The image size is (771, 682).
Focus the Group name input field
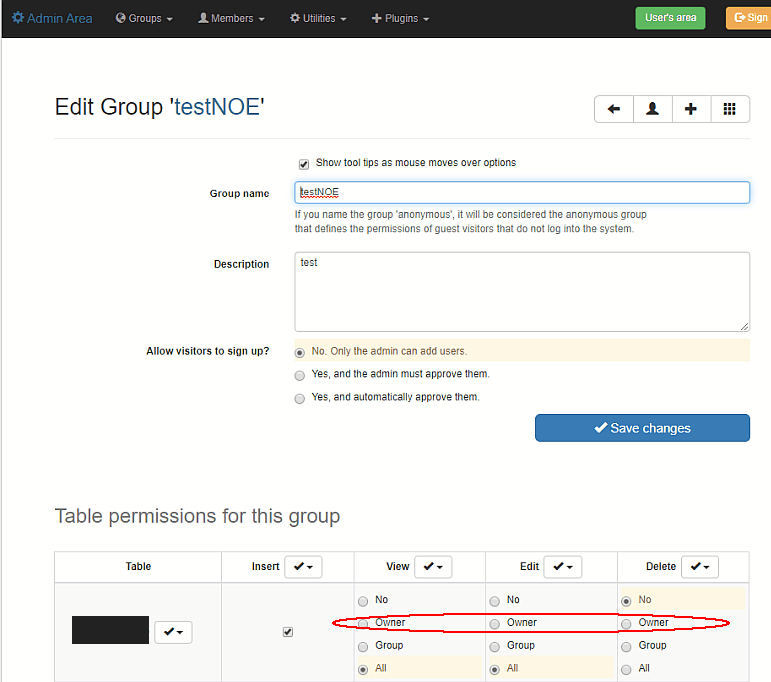(x=522, y=192)
